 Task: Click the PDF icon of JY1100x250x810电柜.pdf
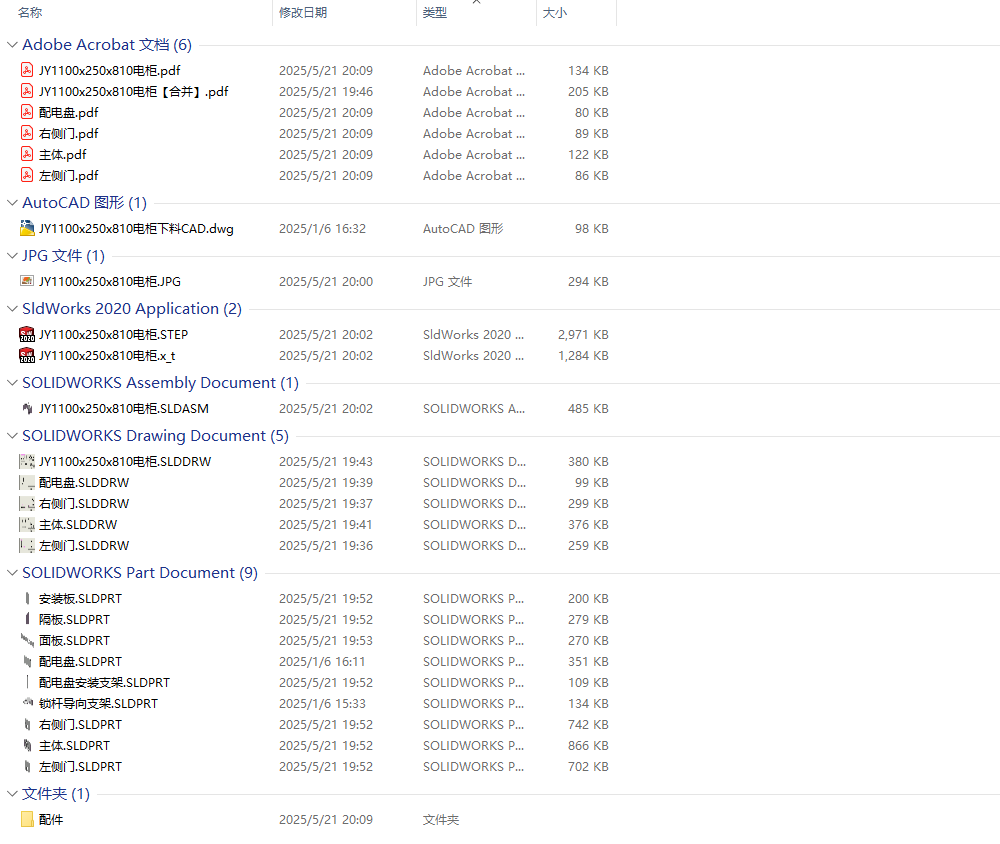27,70
